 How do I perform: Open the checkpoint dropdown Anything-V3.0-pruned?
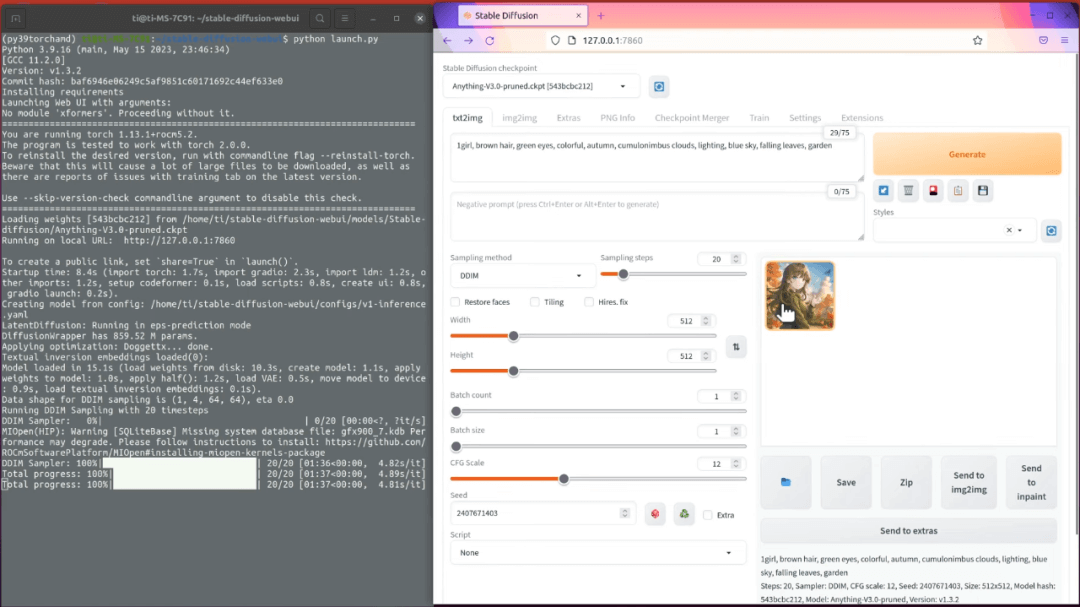[x=541, y=87]
